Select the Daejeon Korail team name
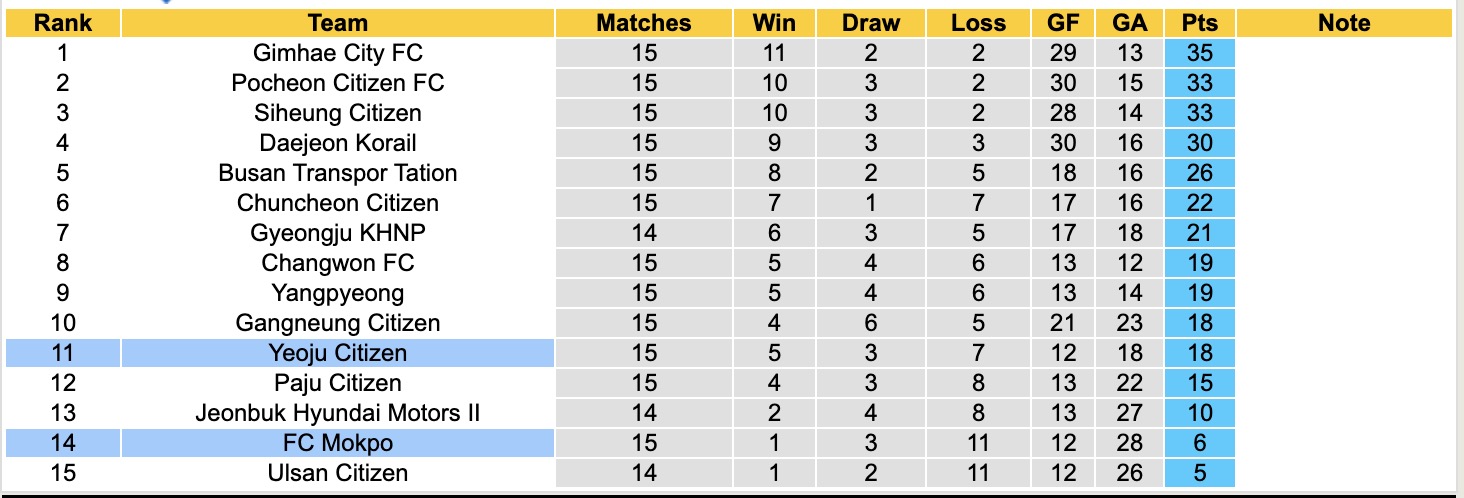1464x498 pixels. click(338, 143)
